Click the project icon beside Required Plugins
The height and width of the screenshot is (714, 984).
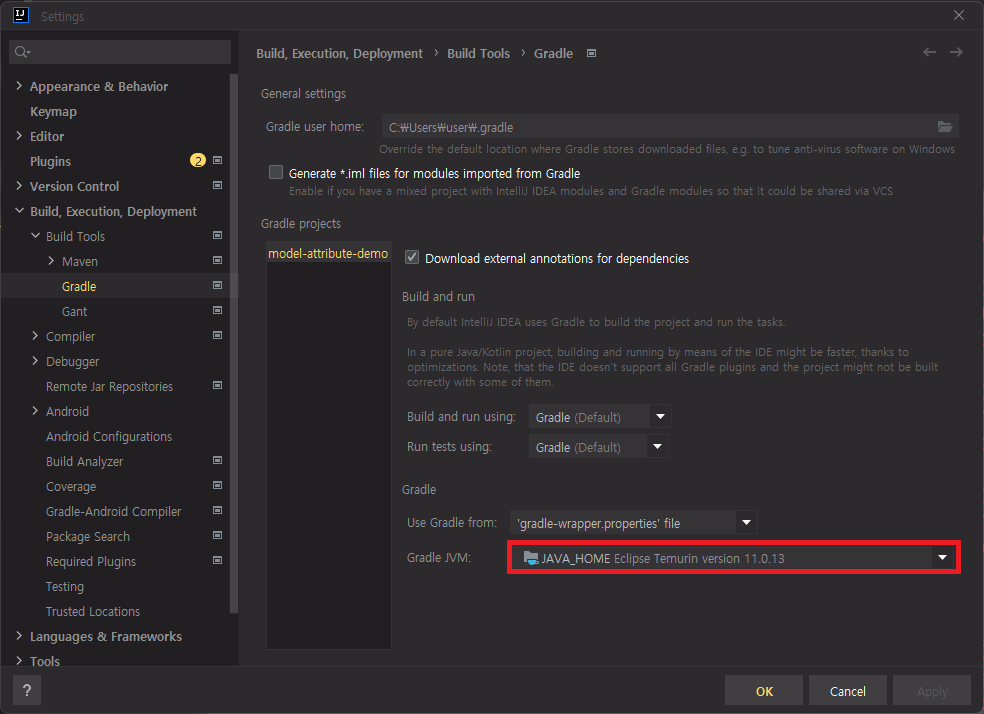pos(218,560)
